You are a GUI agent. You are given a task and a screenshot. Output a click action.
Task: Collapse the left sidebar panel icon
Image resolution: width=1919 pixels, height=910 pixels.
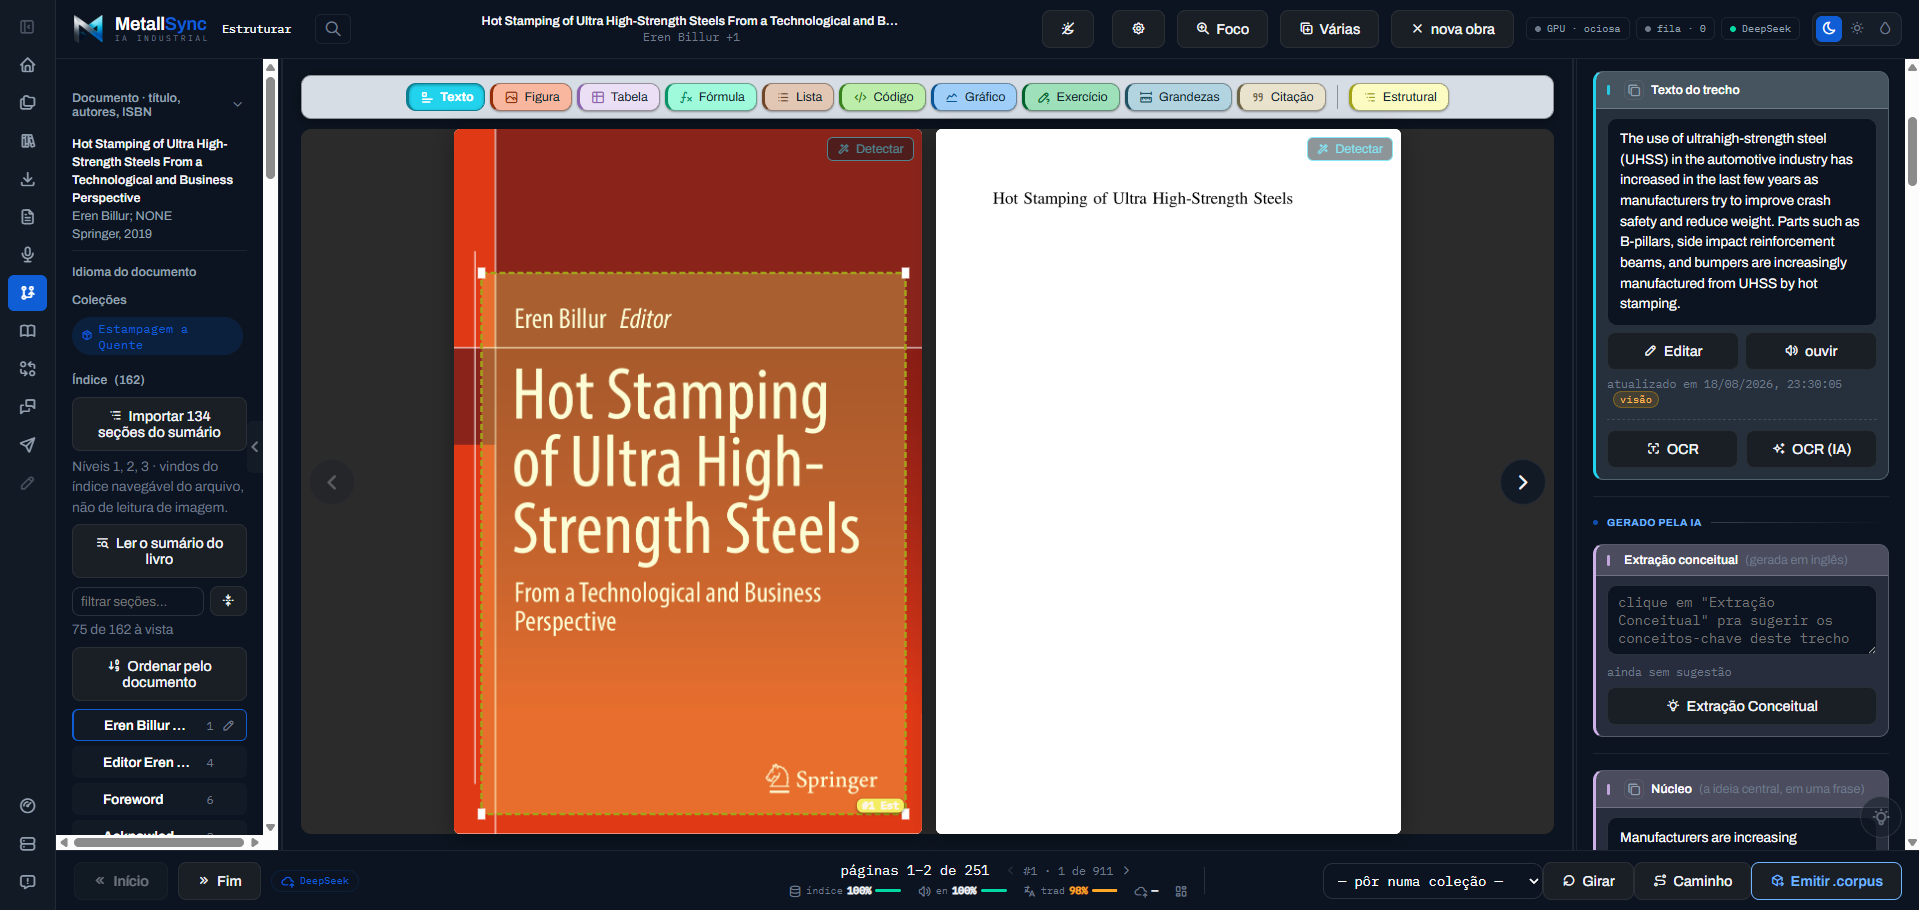28,27
